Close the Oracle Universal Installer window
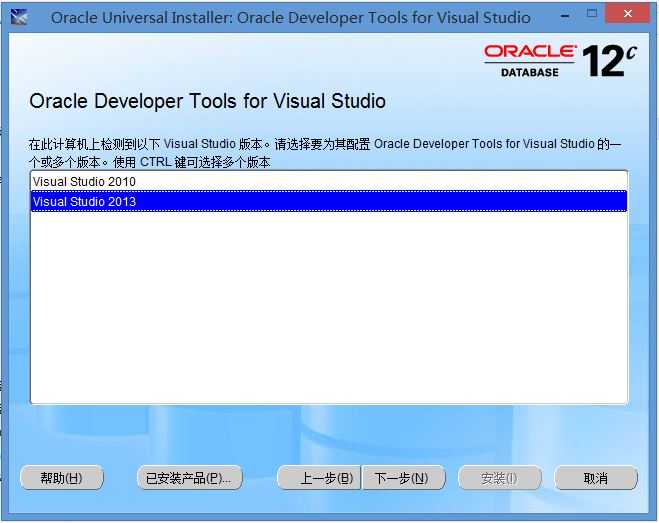Viewport: 659px width, 523px height. (x=628, y=14)
